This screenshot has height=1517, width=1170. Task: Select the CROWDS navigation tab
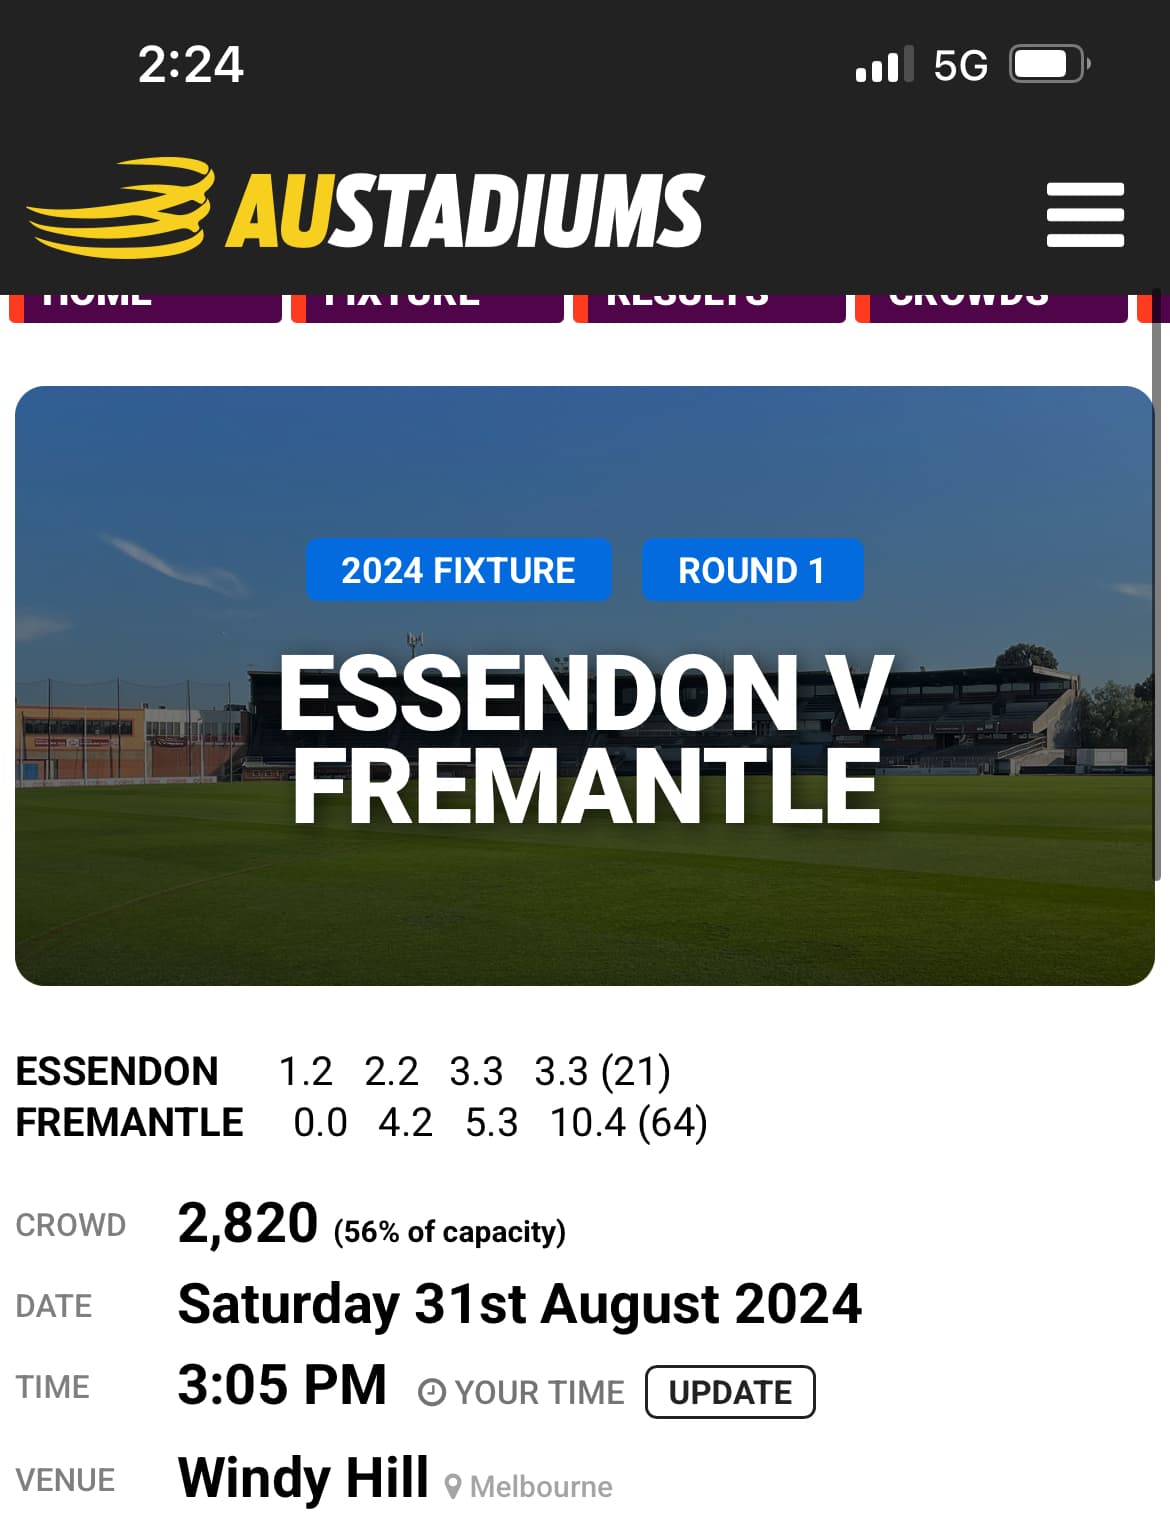[992, 306]
